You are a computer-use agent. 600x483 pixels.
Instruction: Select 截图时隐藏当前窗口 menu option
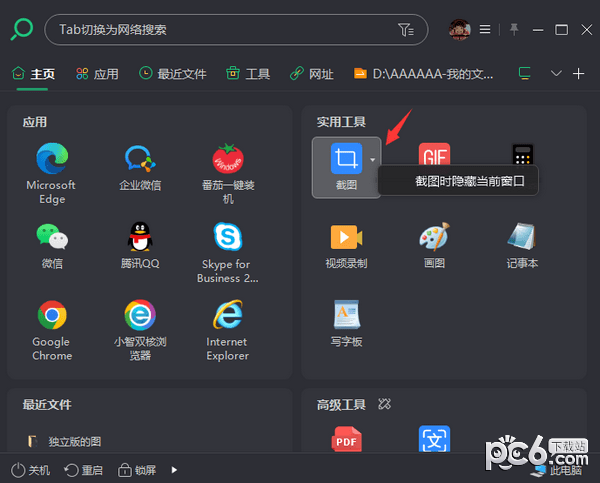point(458,181)
